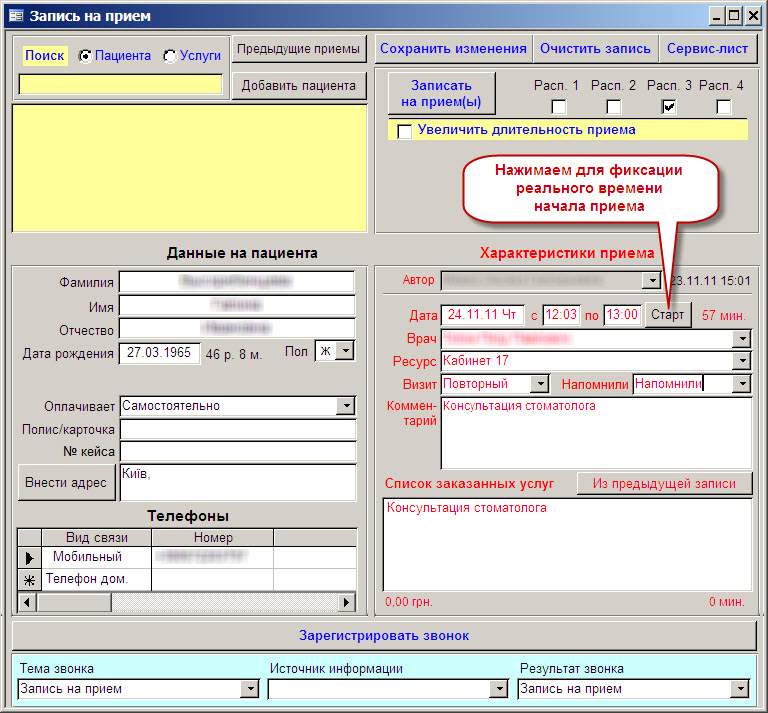Click the address field with Київ
Image resolution: width=768 pixels, height=713 pixels.
(238, 482)
